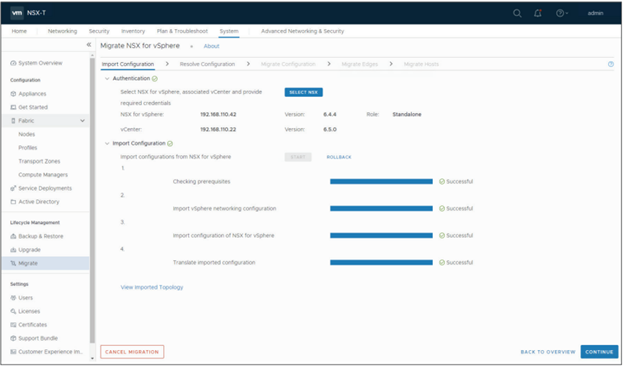Click NSX for vSphere IP 192.168.110.42
This screenshot has width=624, height=366.
coord(218,115)
